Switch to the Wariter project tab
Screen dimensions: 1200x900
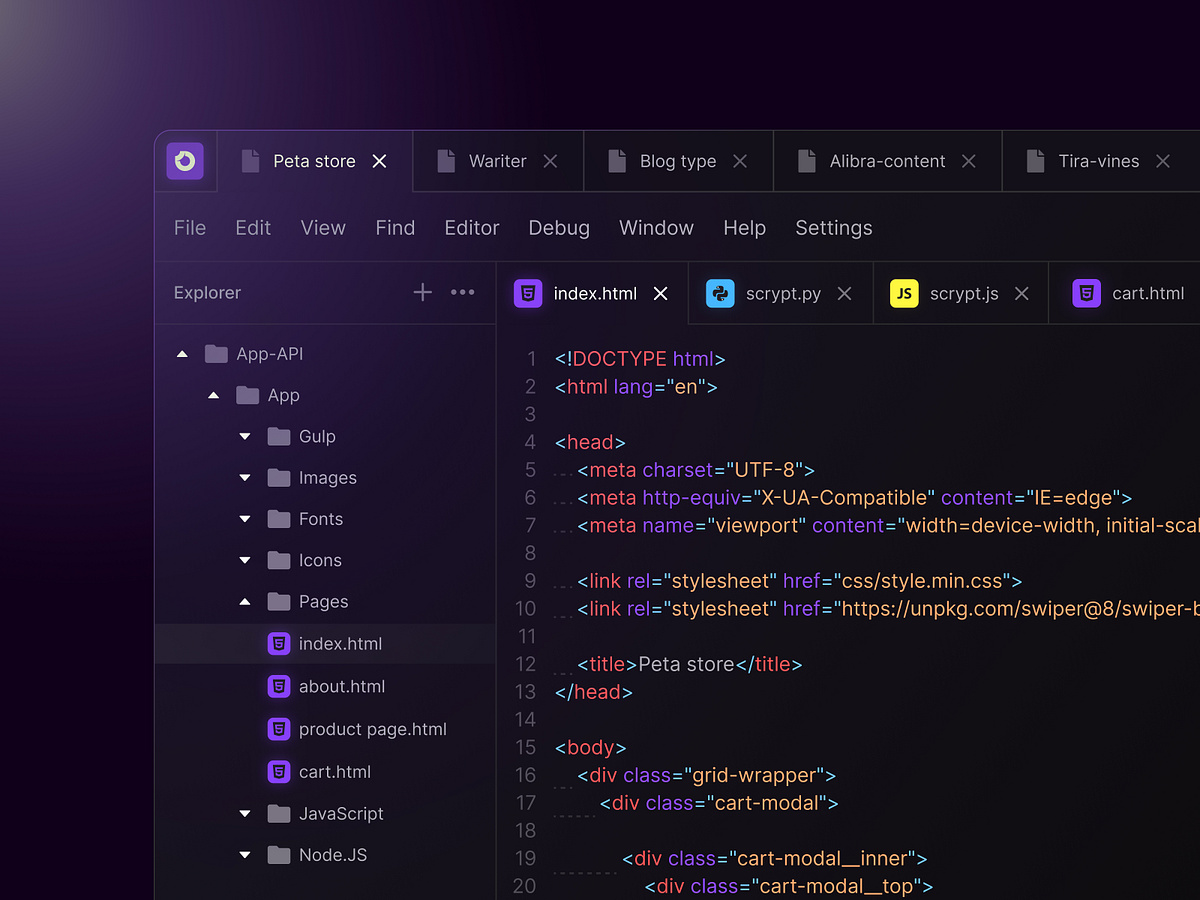(498, 161)
